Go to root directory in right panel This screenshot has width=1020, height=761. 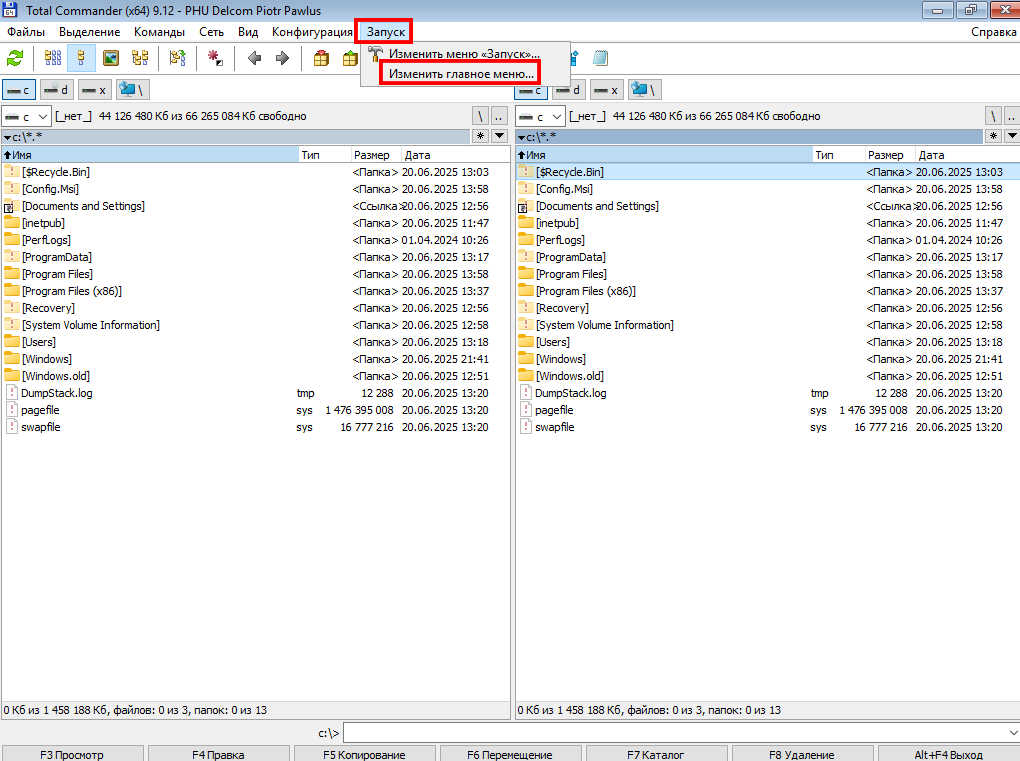coord(993,116)
